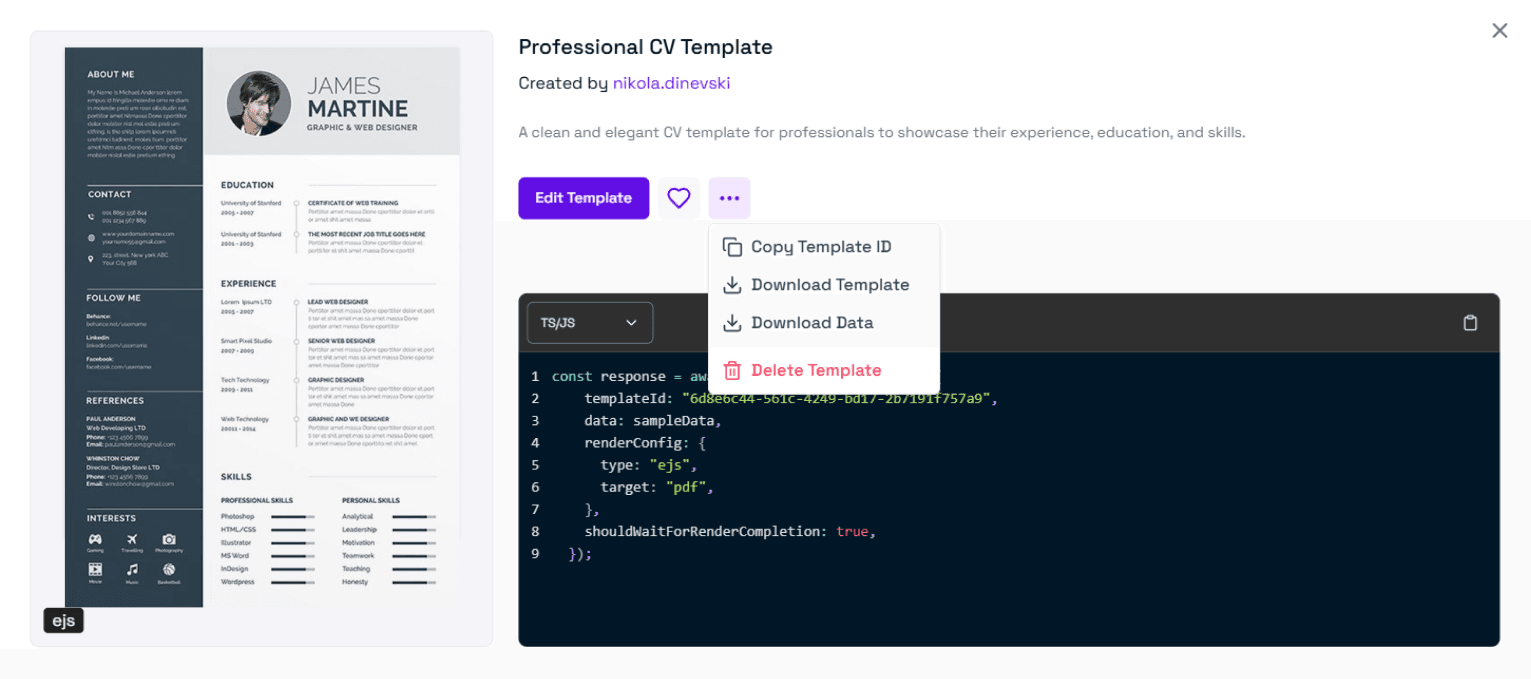Open the nikola.dinevski creator profile link
The width and height of the screenshot is (1531, 679).
(x=671, y=83)
